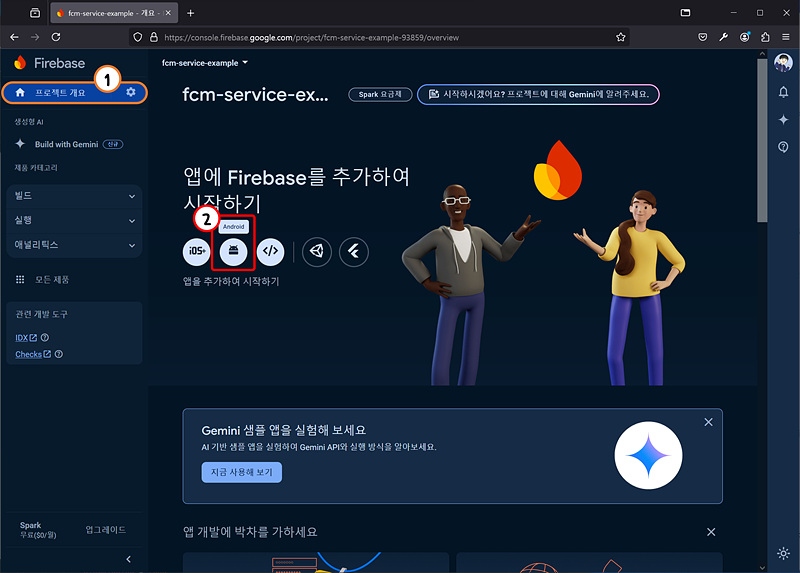Choose the Web app code icon
Viewport: 800px width, 573px height.
(270, 252)
